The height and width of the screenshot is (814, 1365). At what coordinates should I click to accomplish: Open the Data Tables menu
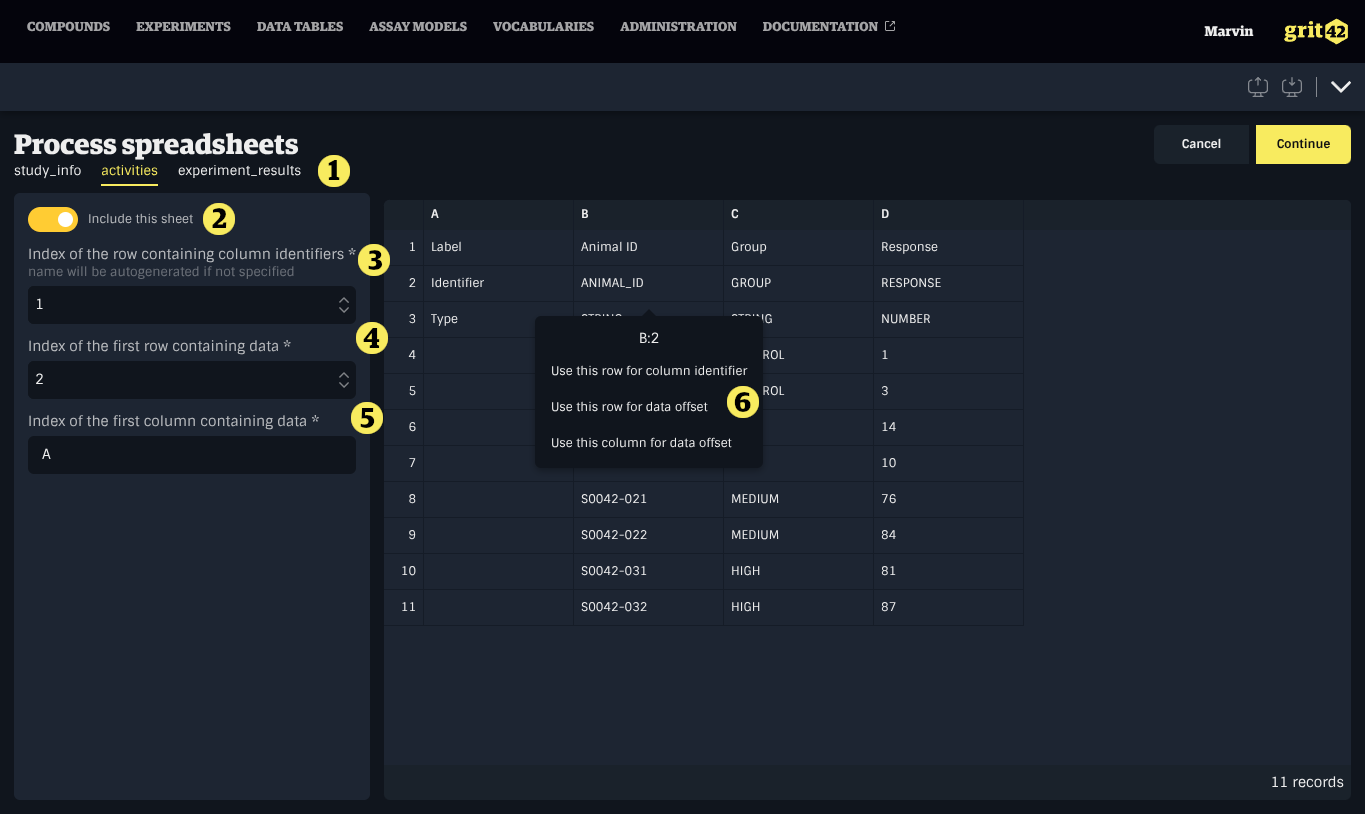300,27
